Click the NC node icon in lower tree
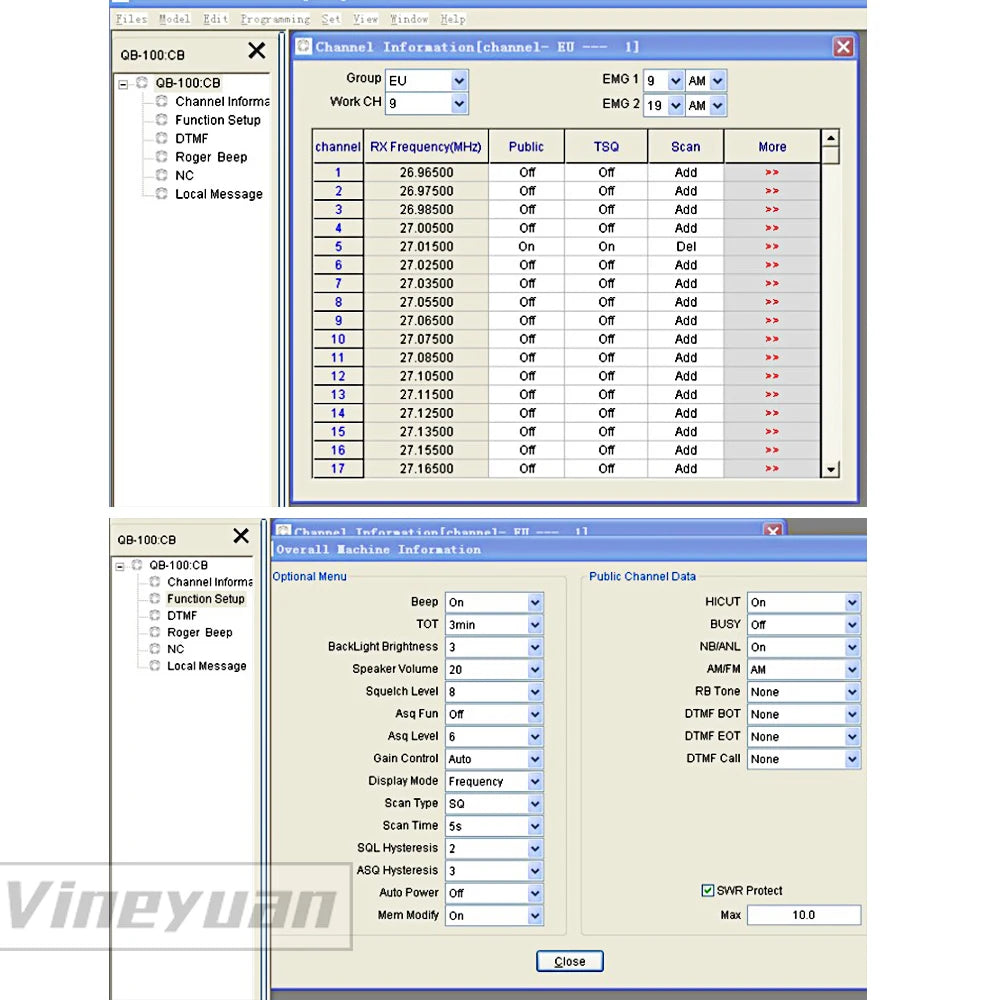 pyautogui.click(x=154, y=649)
